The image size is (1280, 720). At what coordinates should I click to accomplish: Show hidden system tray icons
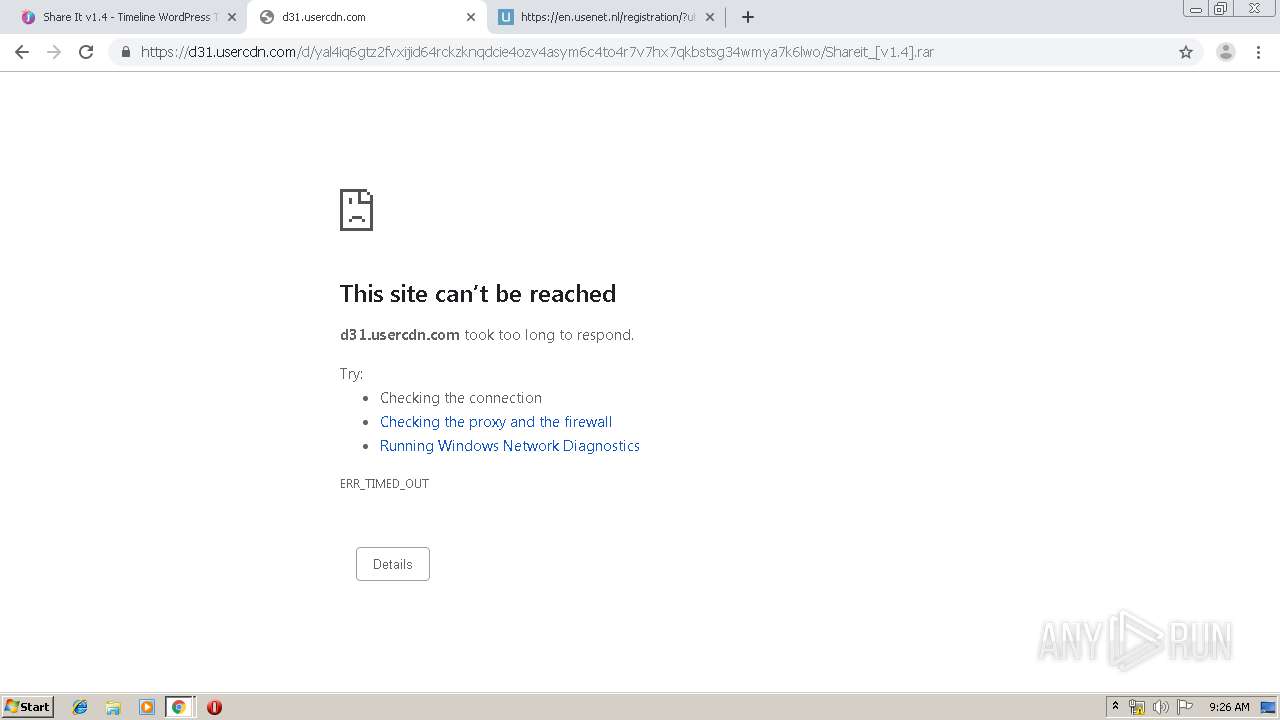point(1116,707)
